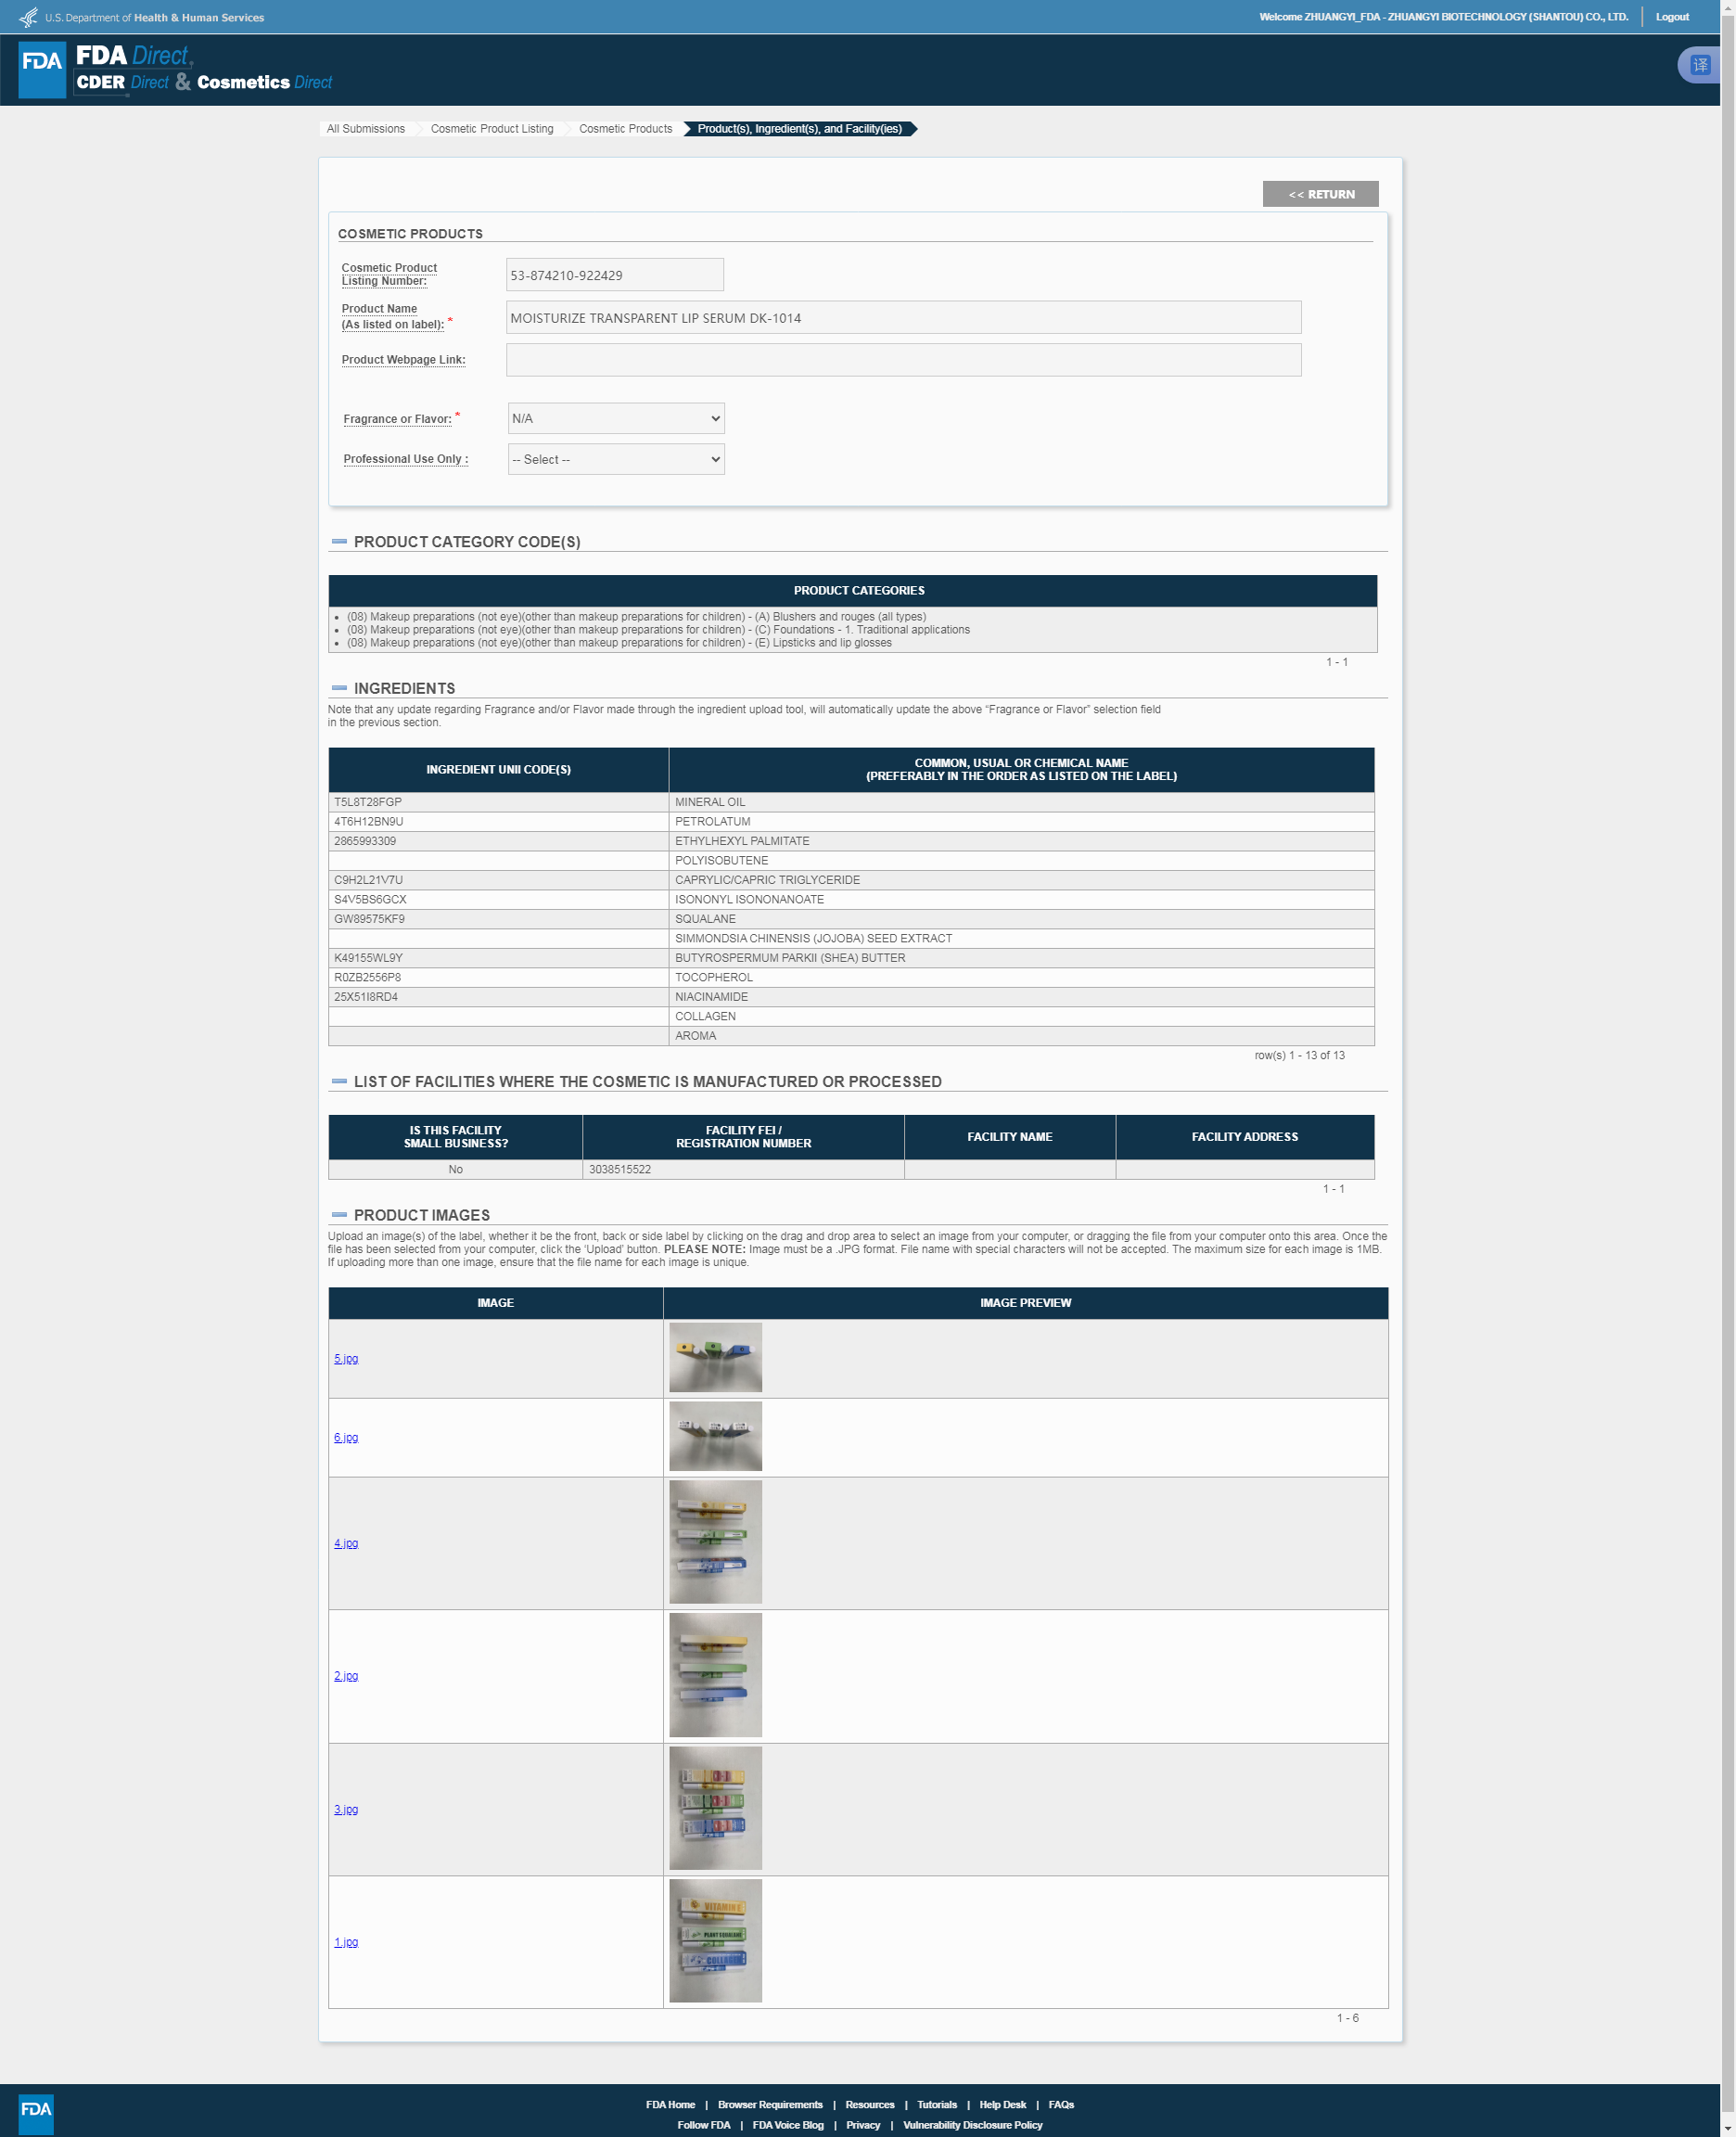The width and height of the screenshot is (1736, 2137).
Task: Open Cosmetic Product Listing breadcrumb
Action: [x=492, y=129]
